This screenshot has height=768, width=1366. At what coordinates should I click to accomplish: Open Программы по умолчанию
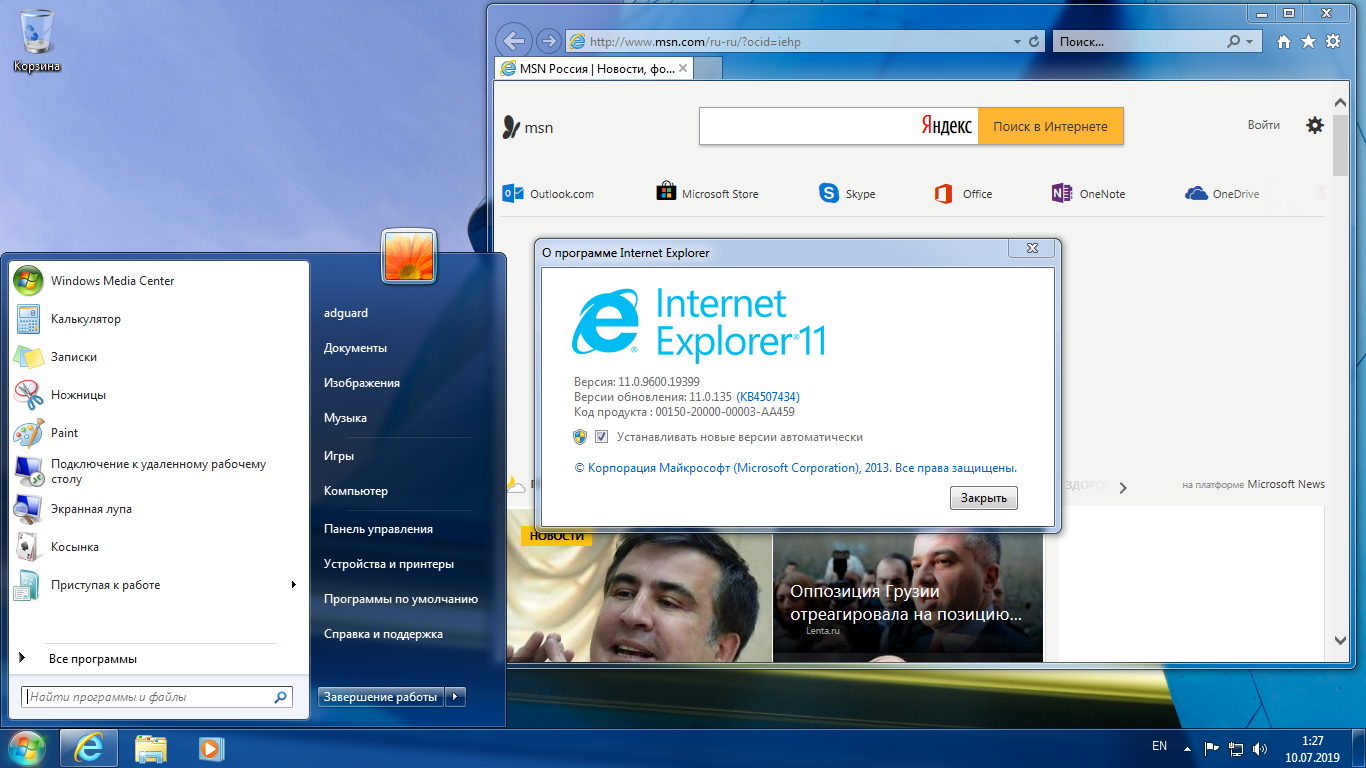[401, 599]
